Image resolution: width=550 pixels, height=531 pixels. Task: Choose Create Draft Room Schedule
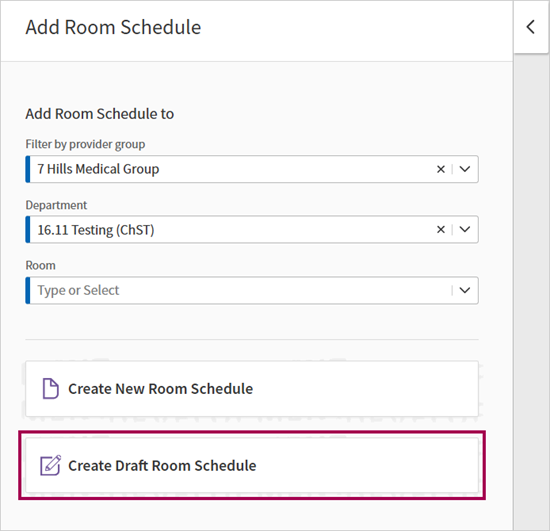252,465
